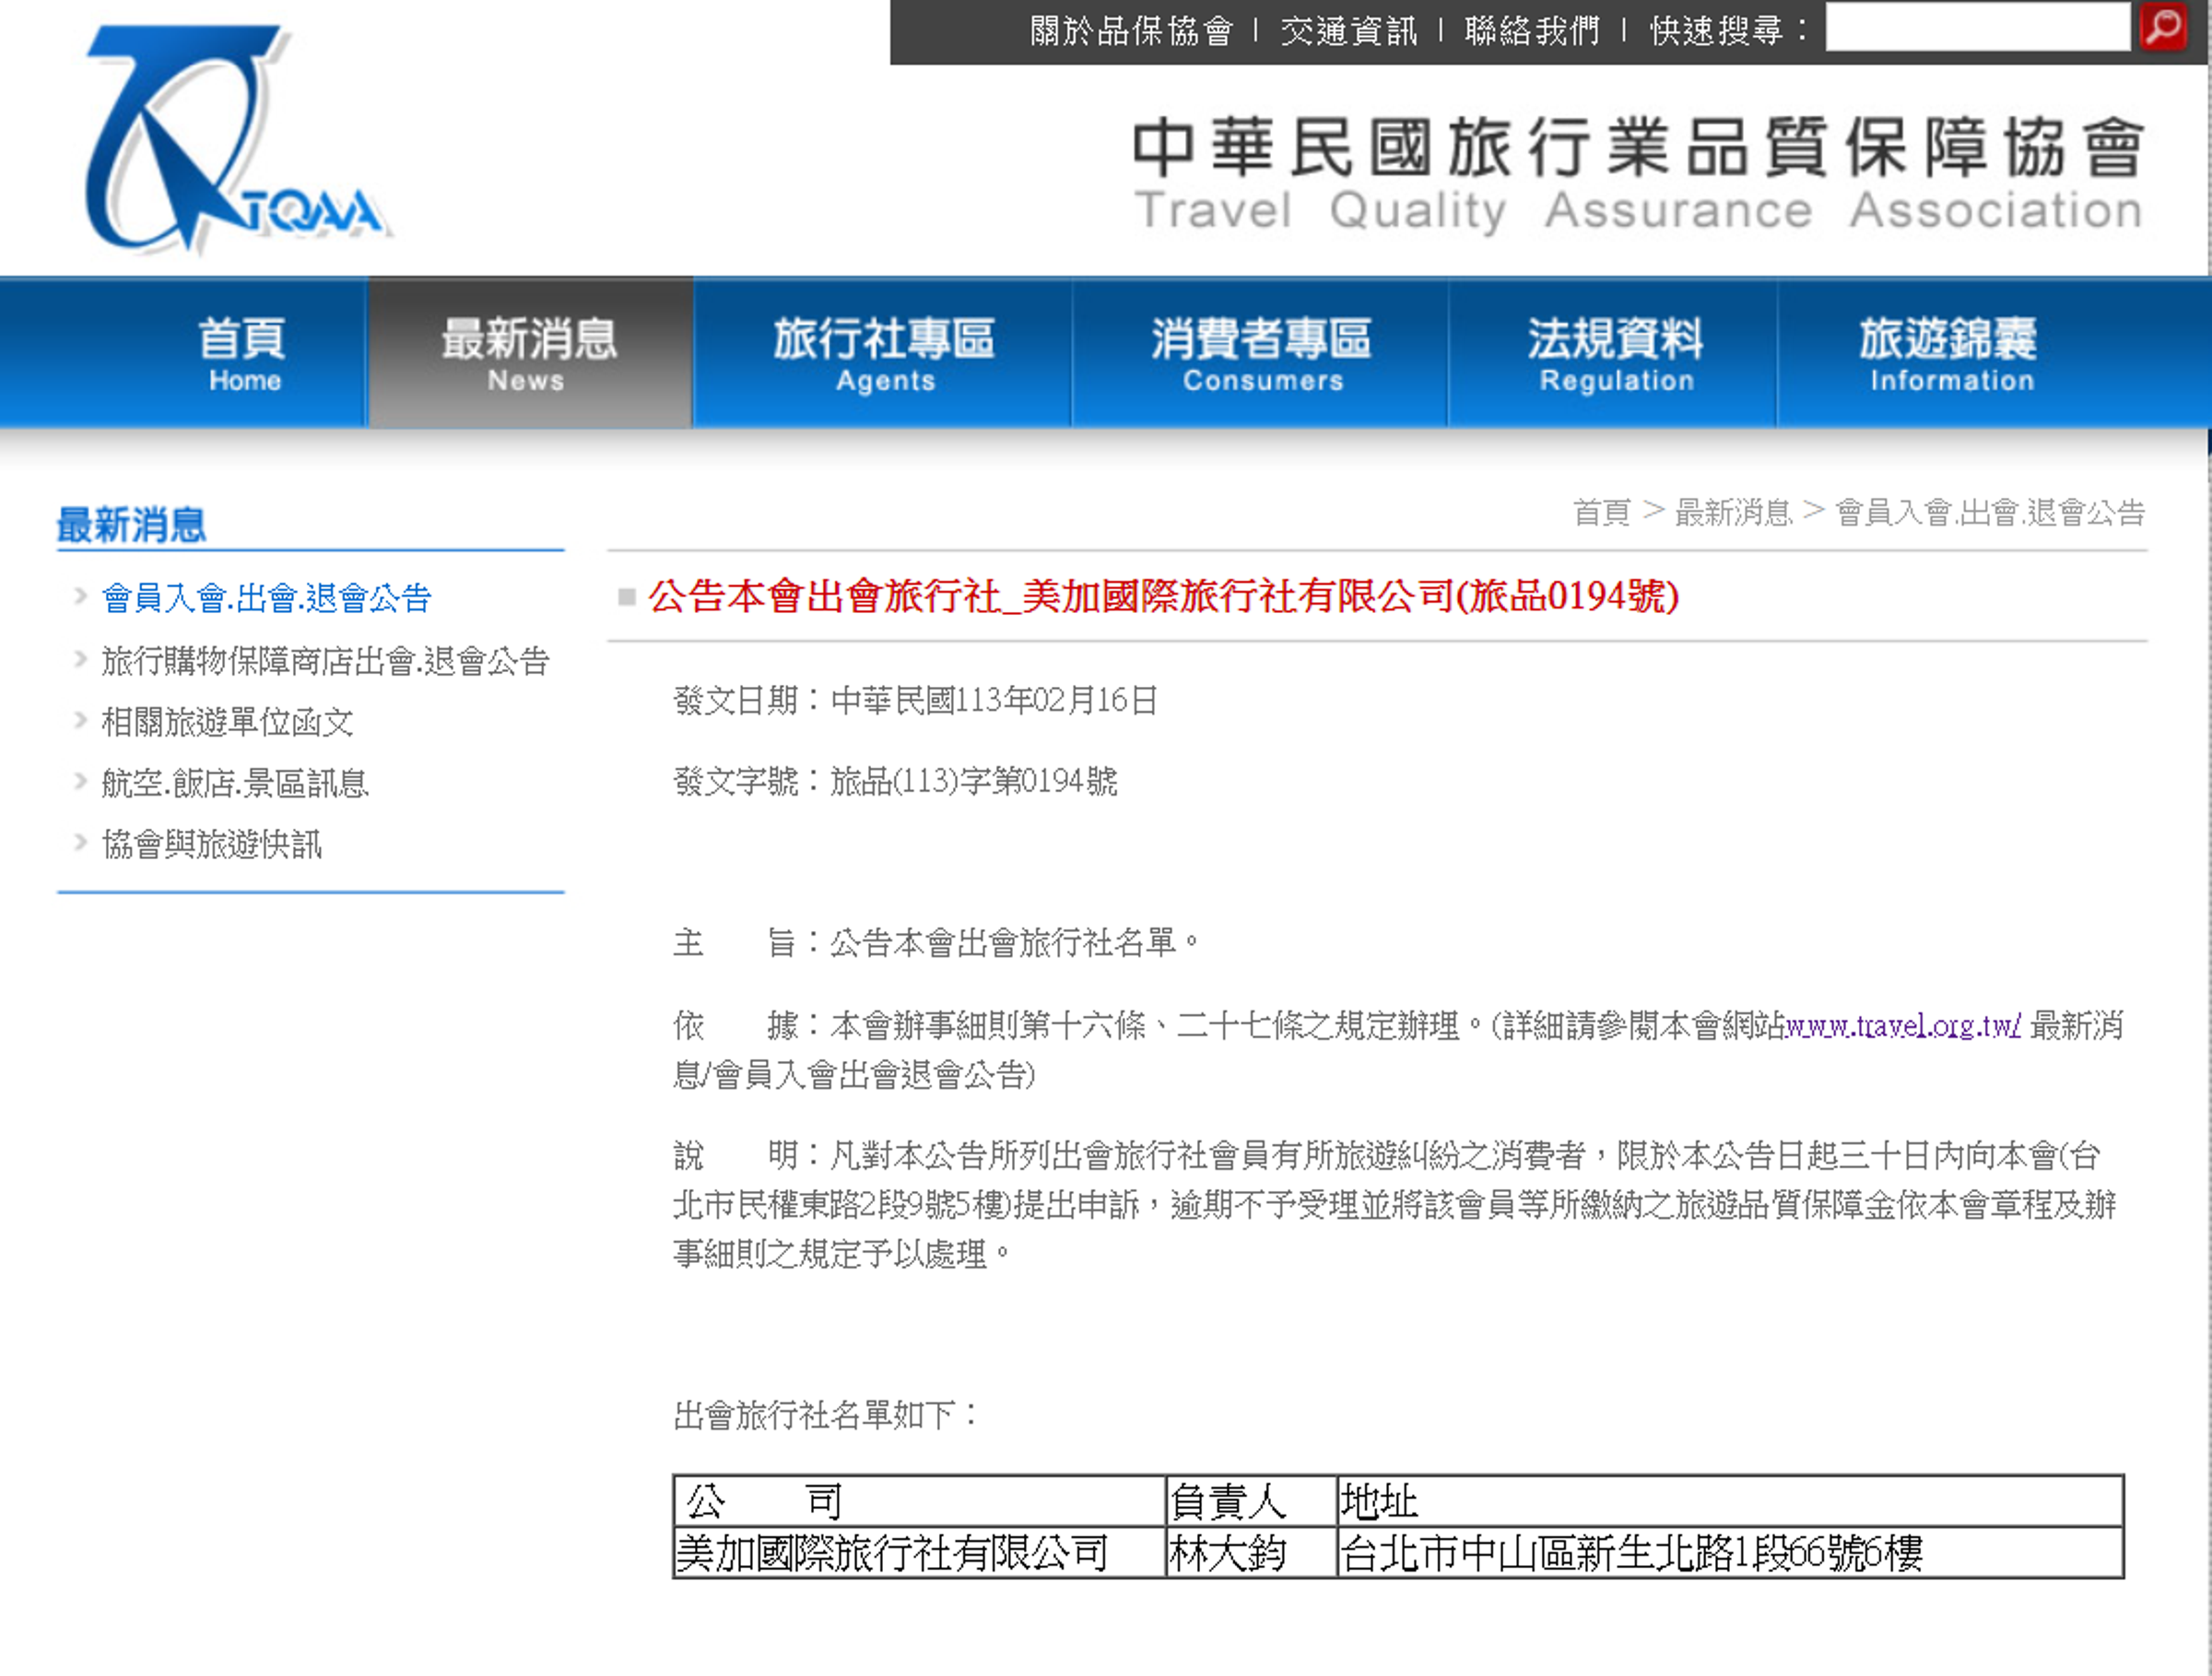Click the arrow bullet beside 相關旅遊單位函文
This screenshot has width=2212, height=1676.
80,719
